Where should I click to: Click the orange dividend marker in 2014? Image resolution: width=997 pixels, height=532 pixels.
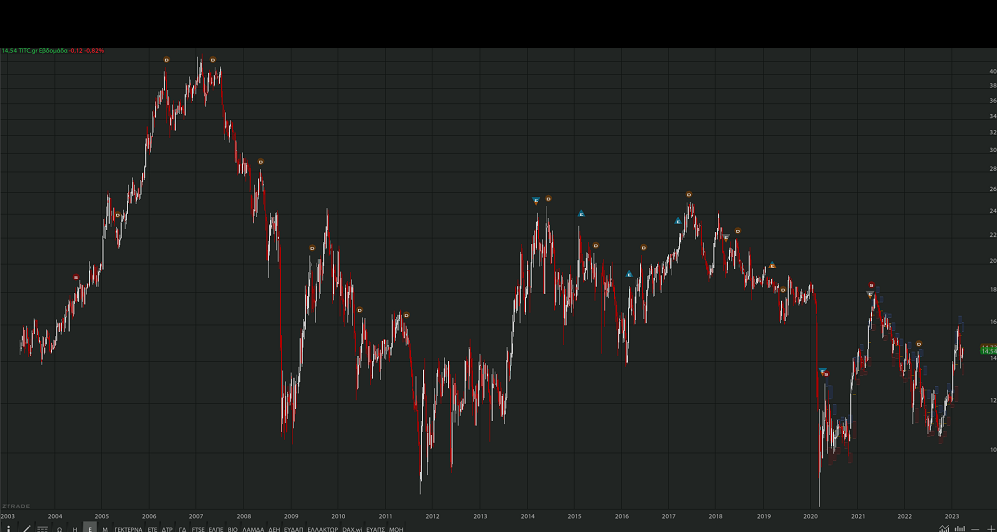[x=548, y=199]
